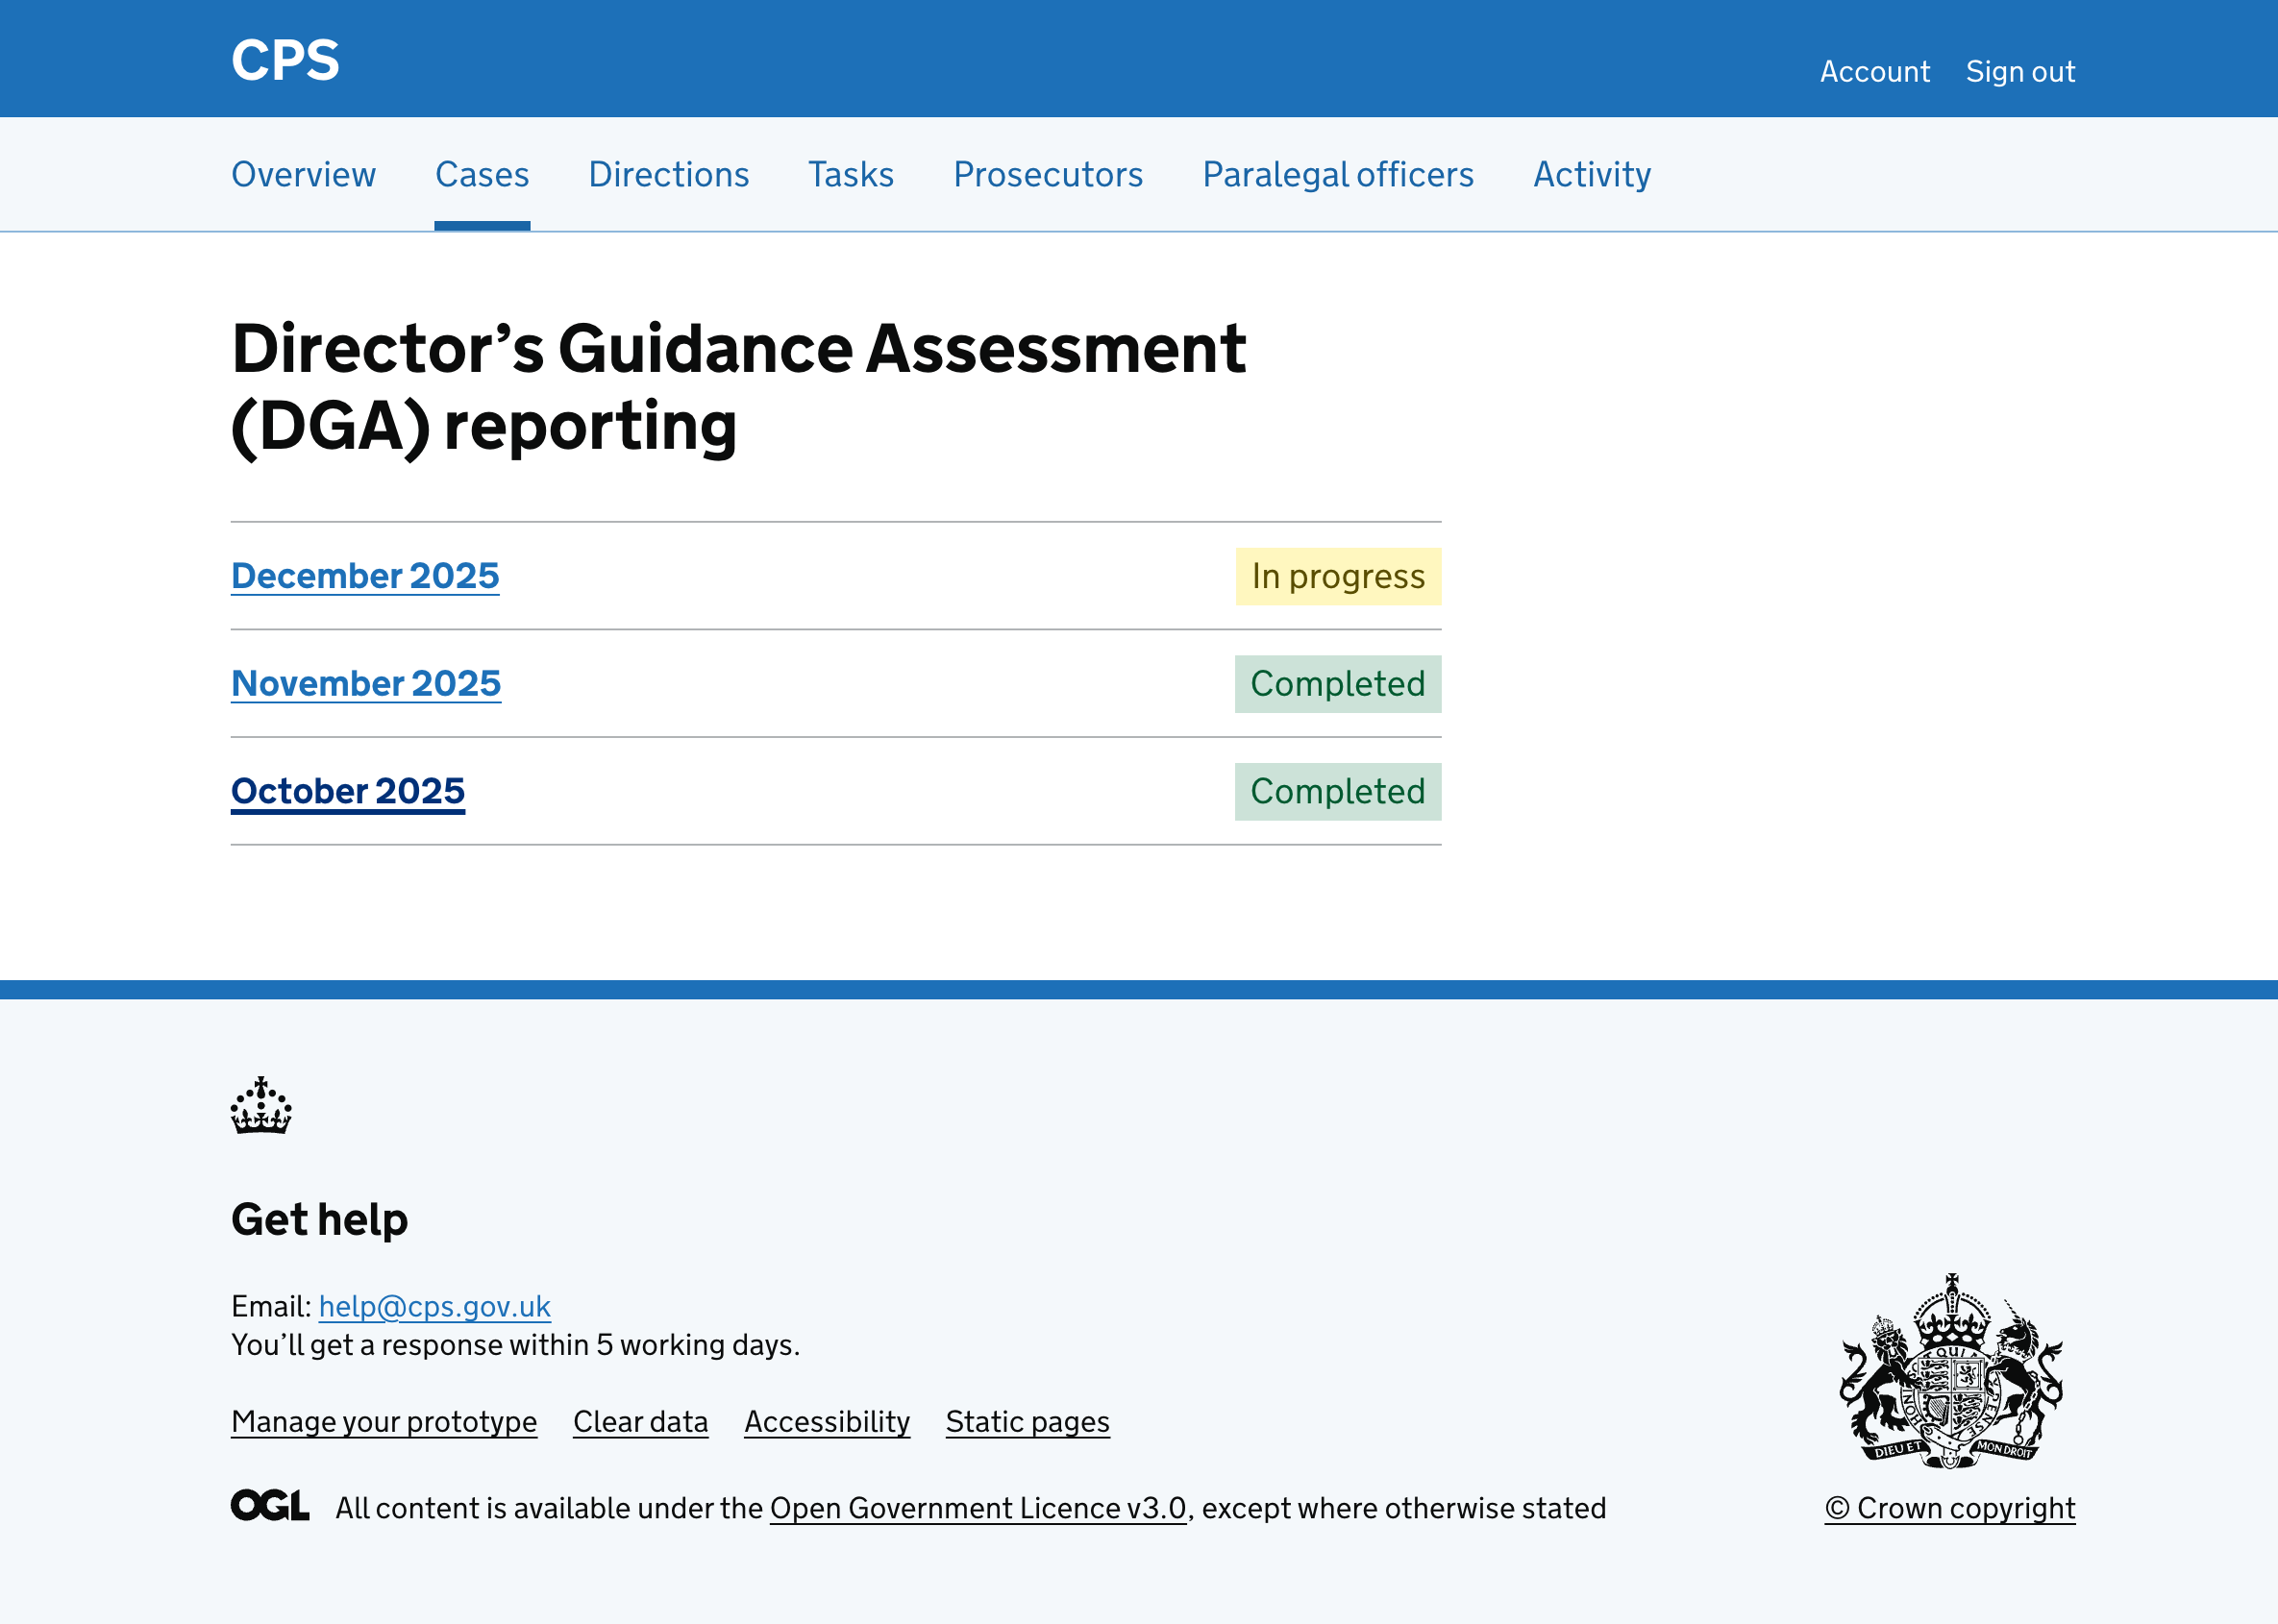
Task: Open the Paralegal officers section
Action: [1338, 174]
